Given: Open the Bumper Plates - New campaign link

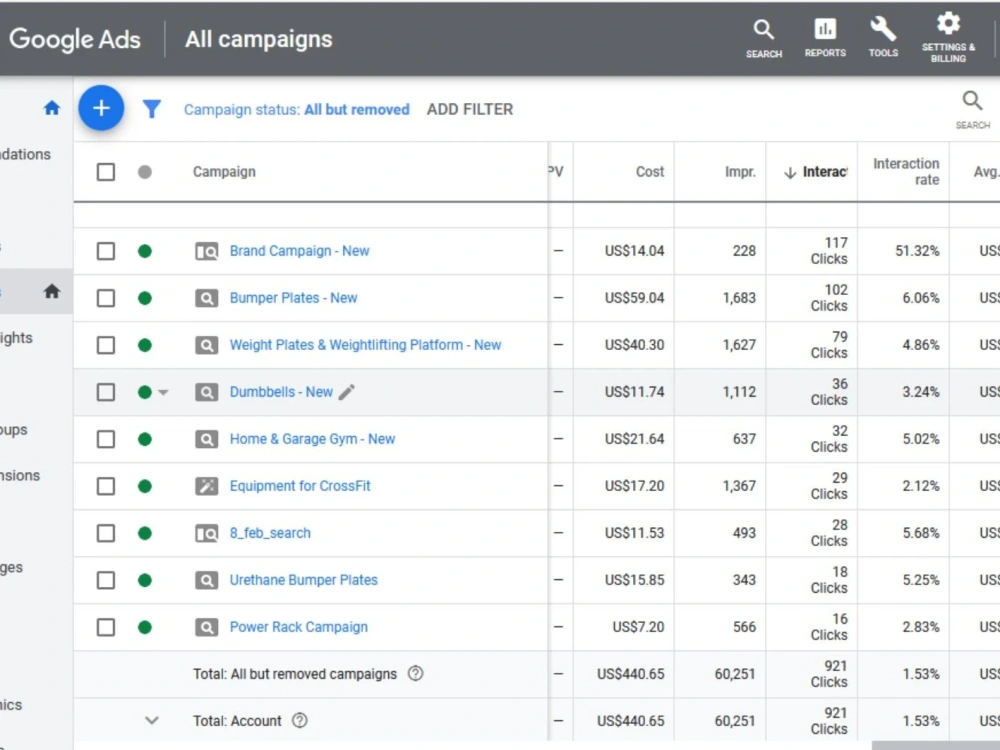Looking at the screenshot, I should [x=293, y=298].
